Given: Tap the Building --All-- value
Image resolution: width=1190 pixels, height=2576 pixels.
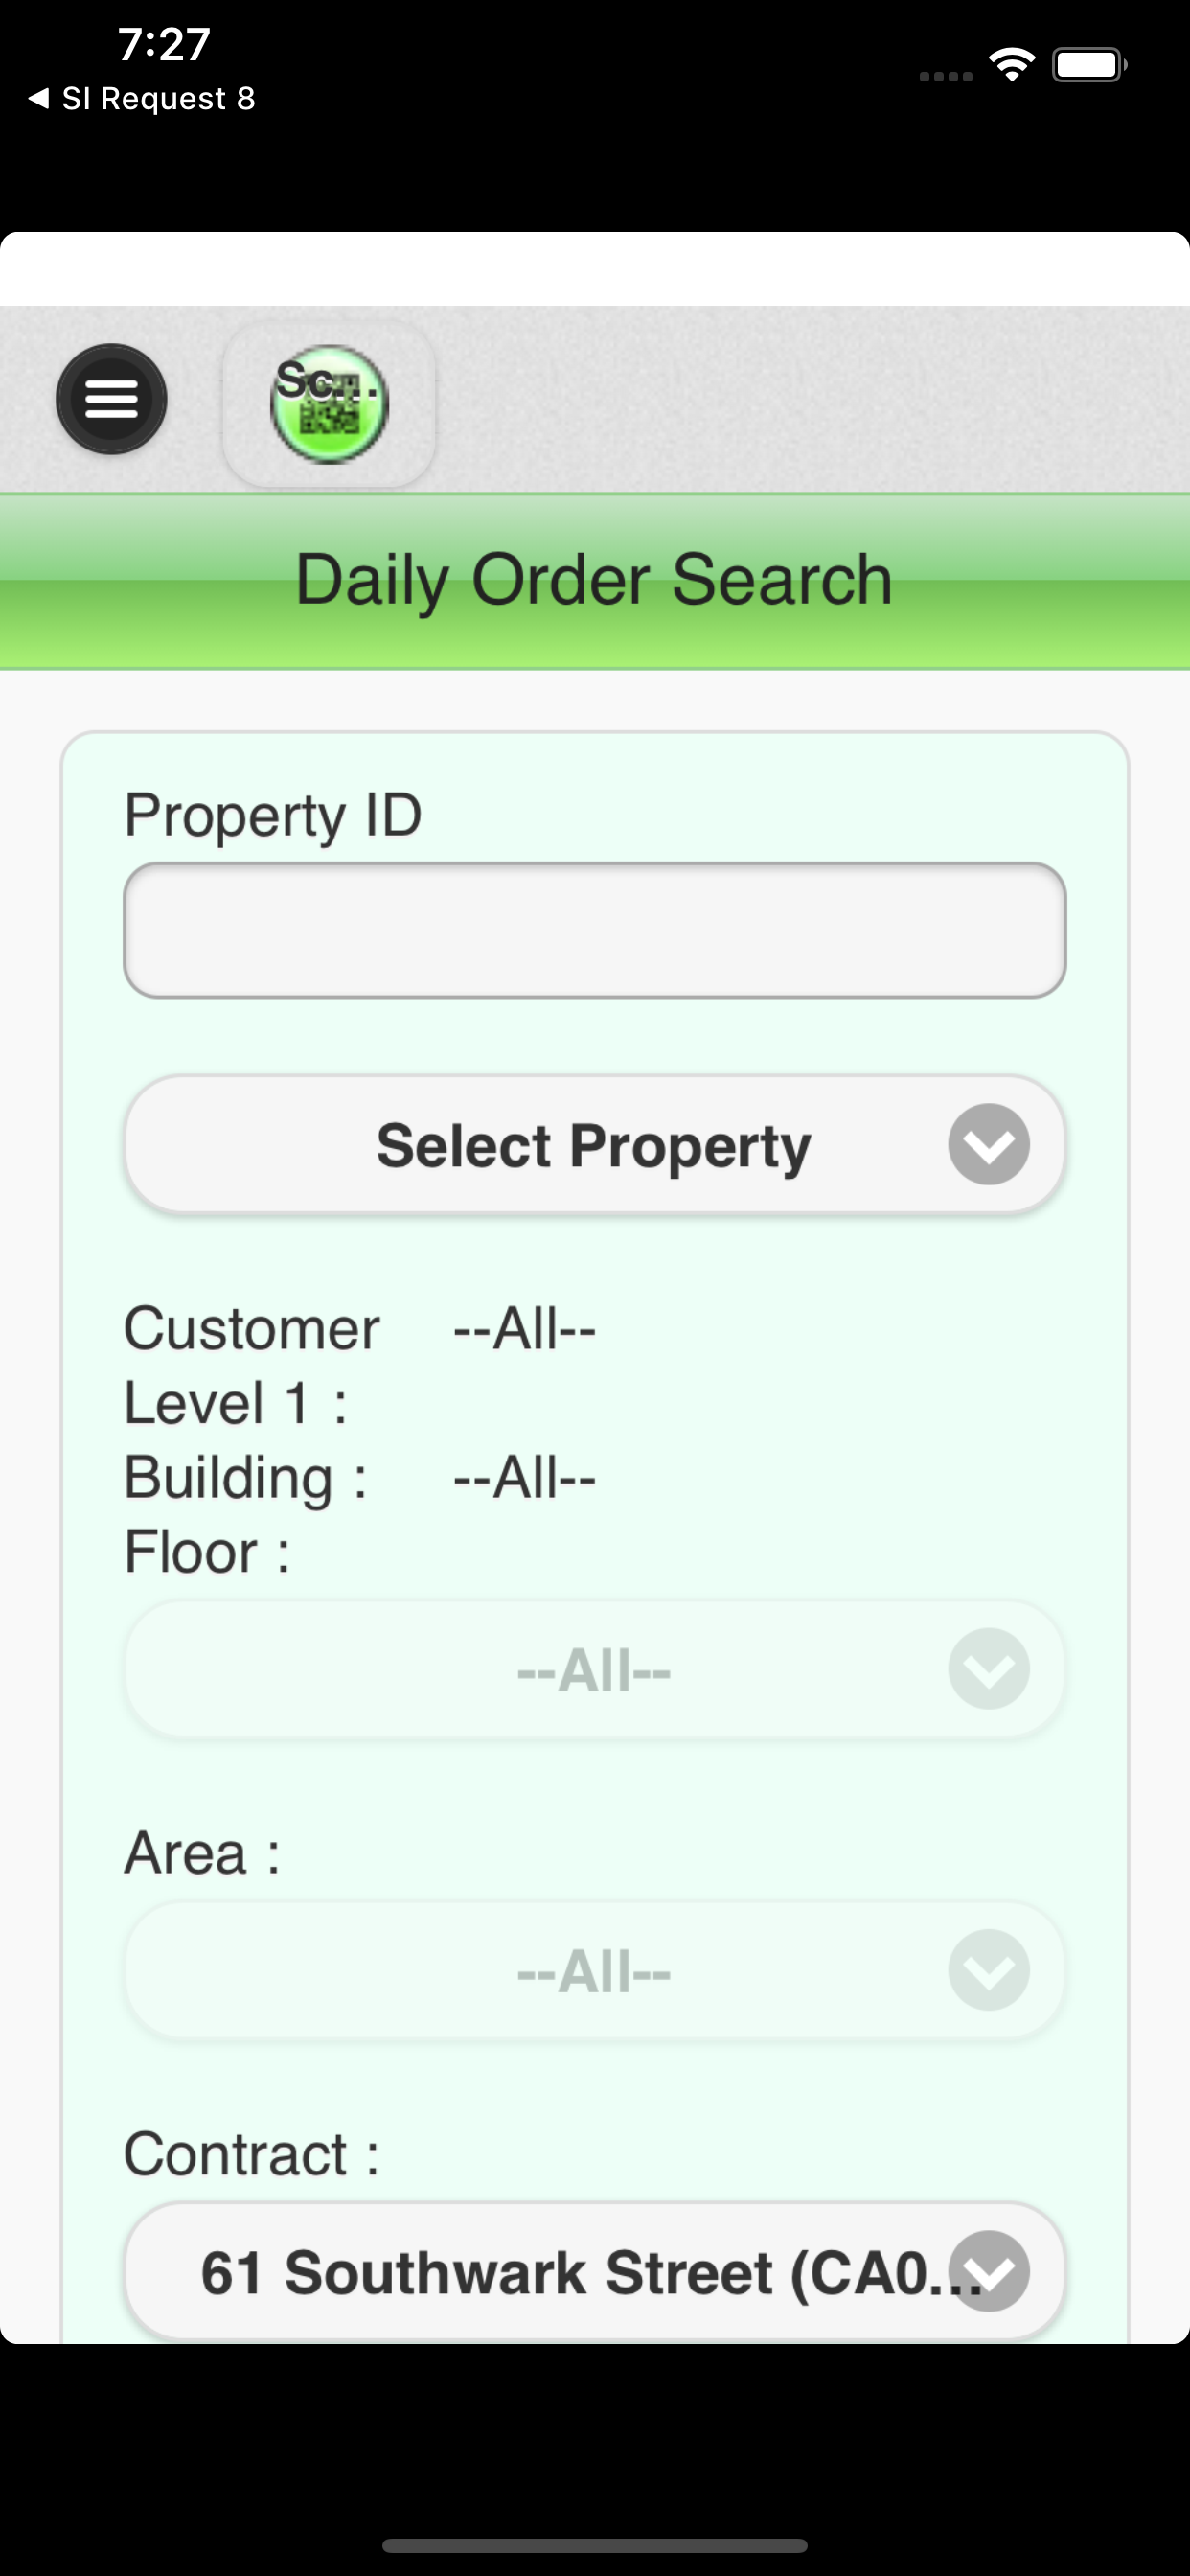Looking at the screenshot, I should [524, 1477].
